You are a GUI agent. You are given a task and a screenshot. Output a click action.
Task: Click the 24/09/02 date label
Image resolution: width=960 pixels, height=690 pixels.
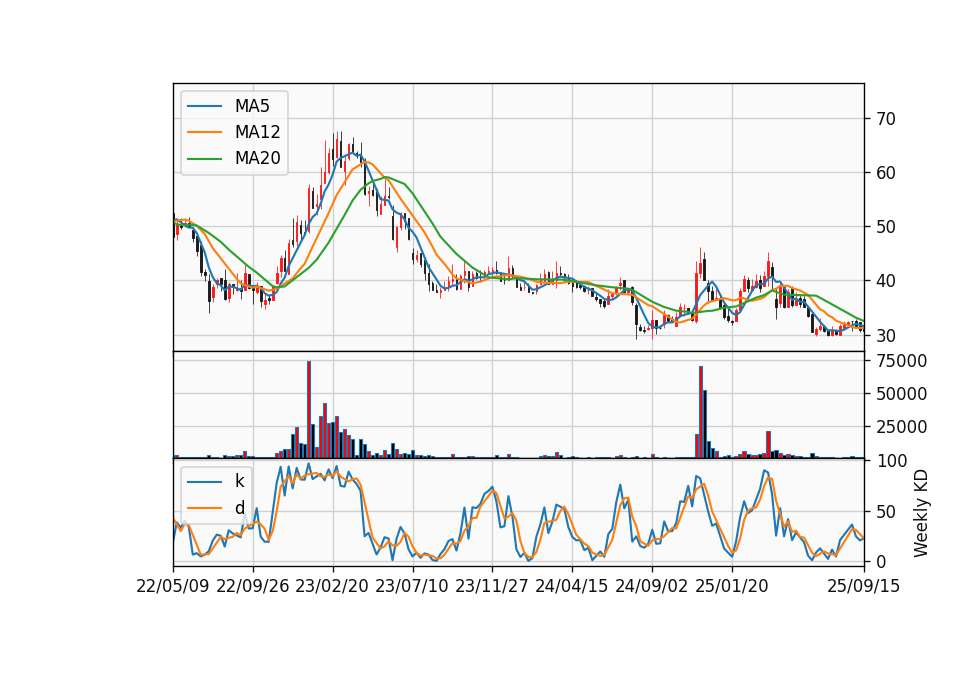651,586
